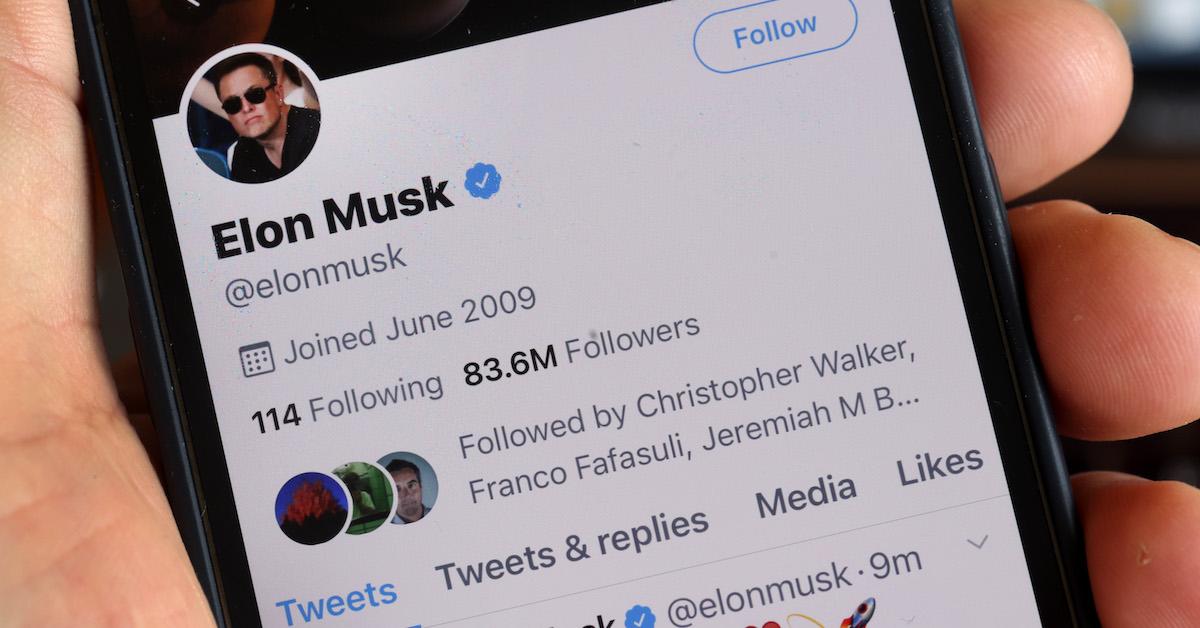Screen dimensions: 1200x628
Task: Tap the verified badge in the latest tweet
Action: pyautogui.click(x=640, y=617)
